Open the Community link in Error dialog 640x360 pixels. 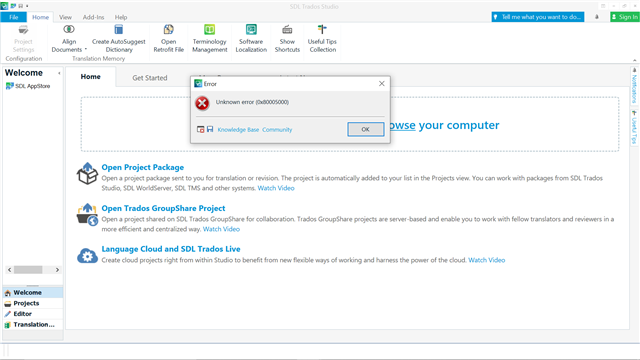tap(277, 130)
